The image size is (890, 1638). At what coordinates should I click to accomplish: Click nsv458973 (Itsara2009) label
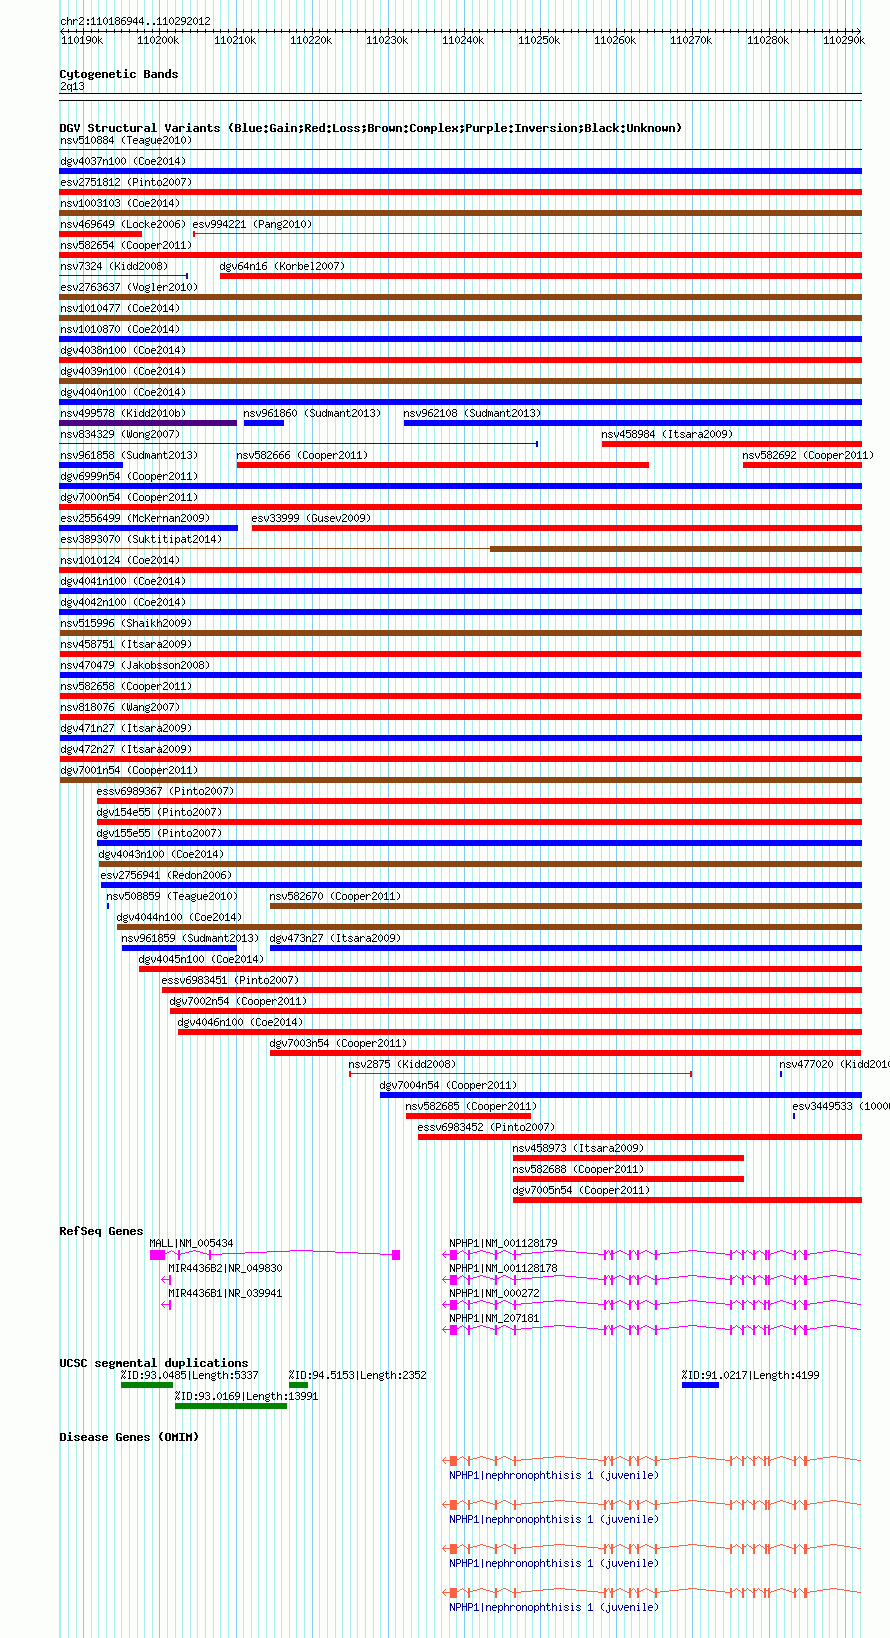point(578,1148)
